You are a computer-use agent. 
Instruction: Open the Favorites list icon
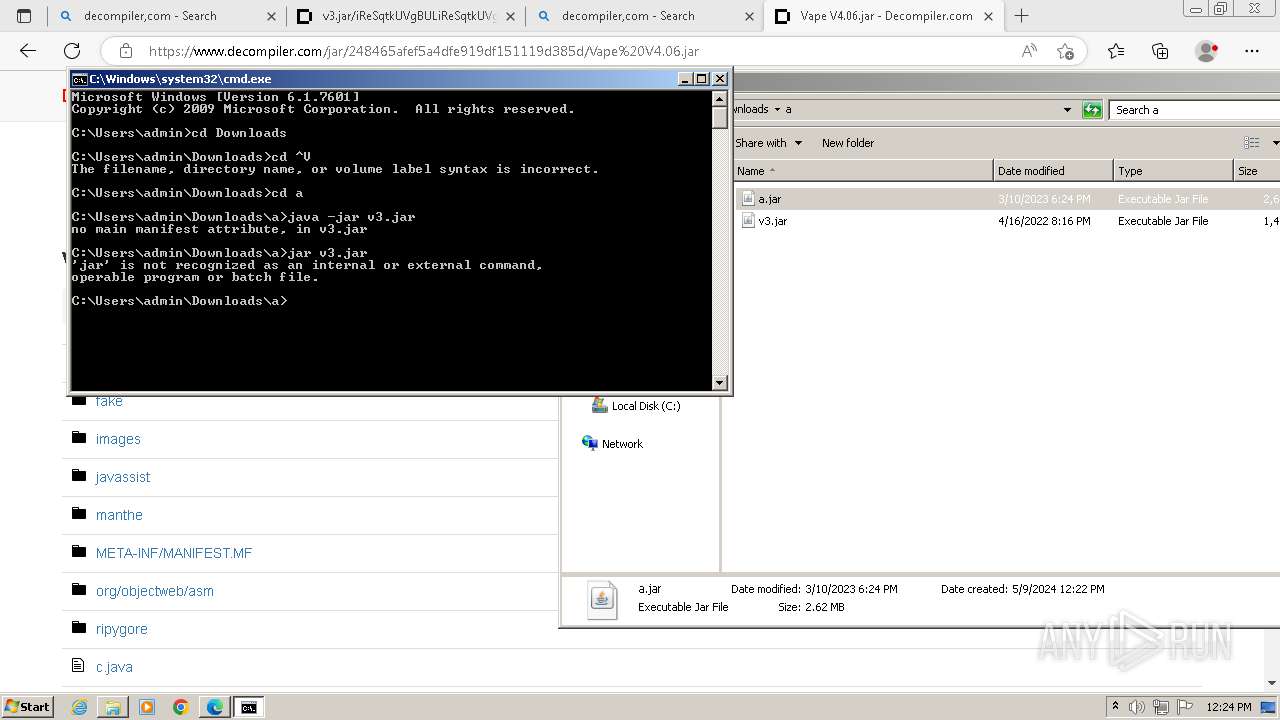click(1116, 51)
